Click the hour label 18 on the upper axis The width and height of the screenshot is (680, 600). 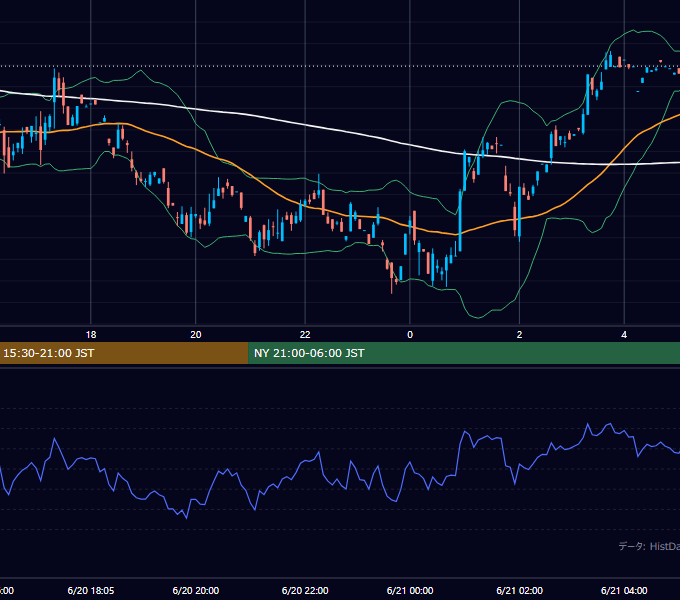pos(91,335)
